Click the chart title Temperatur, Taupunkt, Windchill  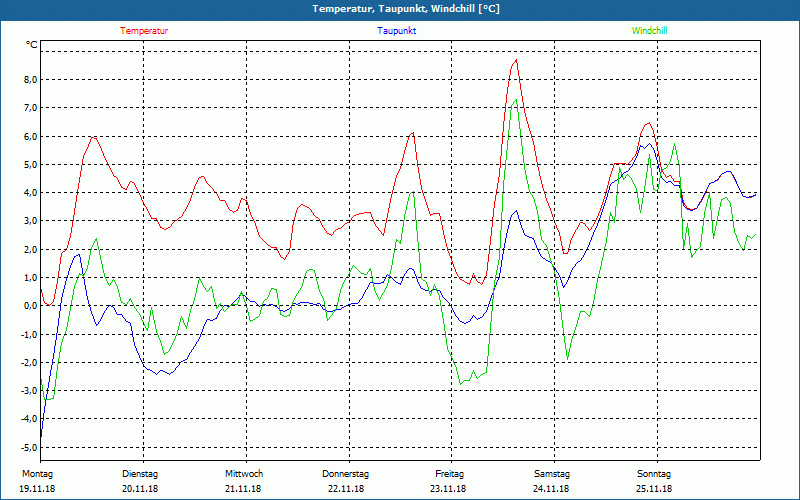406,9
